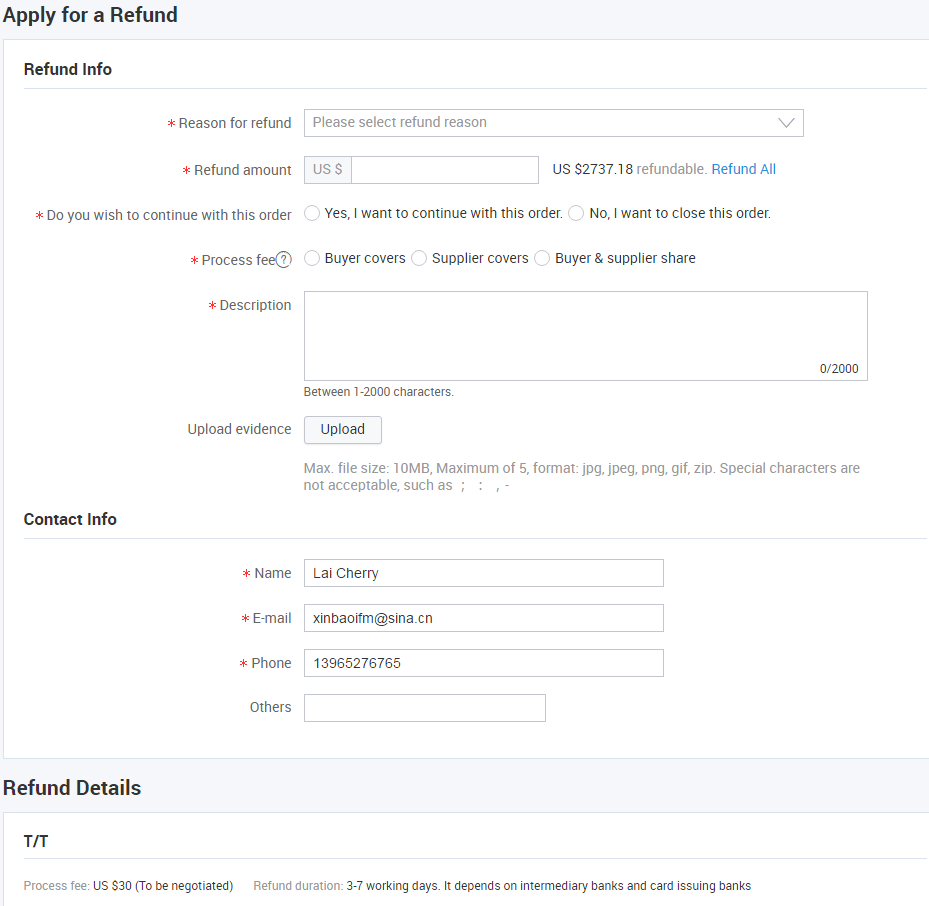The width and height of the screenshot is (929, 906).
Task: Click the Phone number input field
Action: [483, 663]
